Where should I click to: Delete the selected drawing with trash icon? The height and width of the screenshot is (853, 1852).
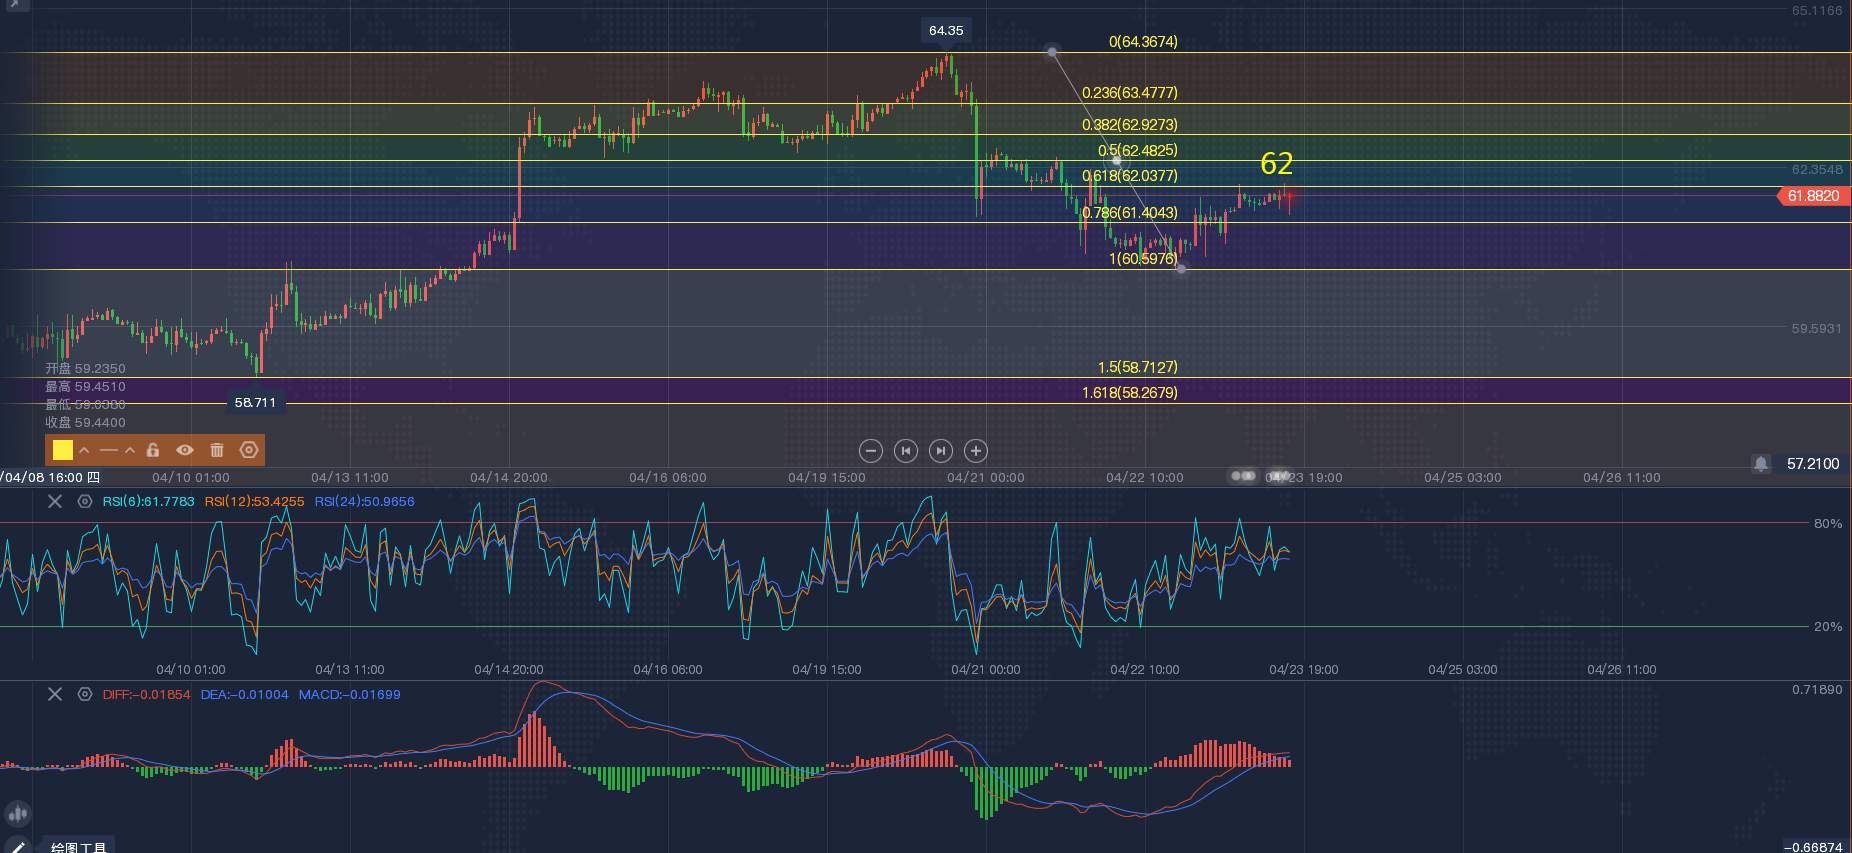point(217,450)
